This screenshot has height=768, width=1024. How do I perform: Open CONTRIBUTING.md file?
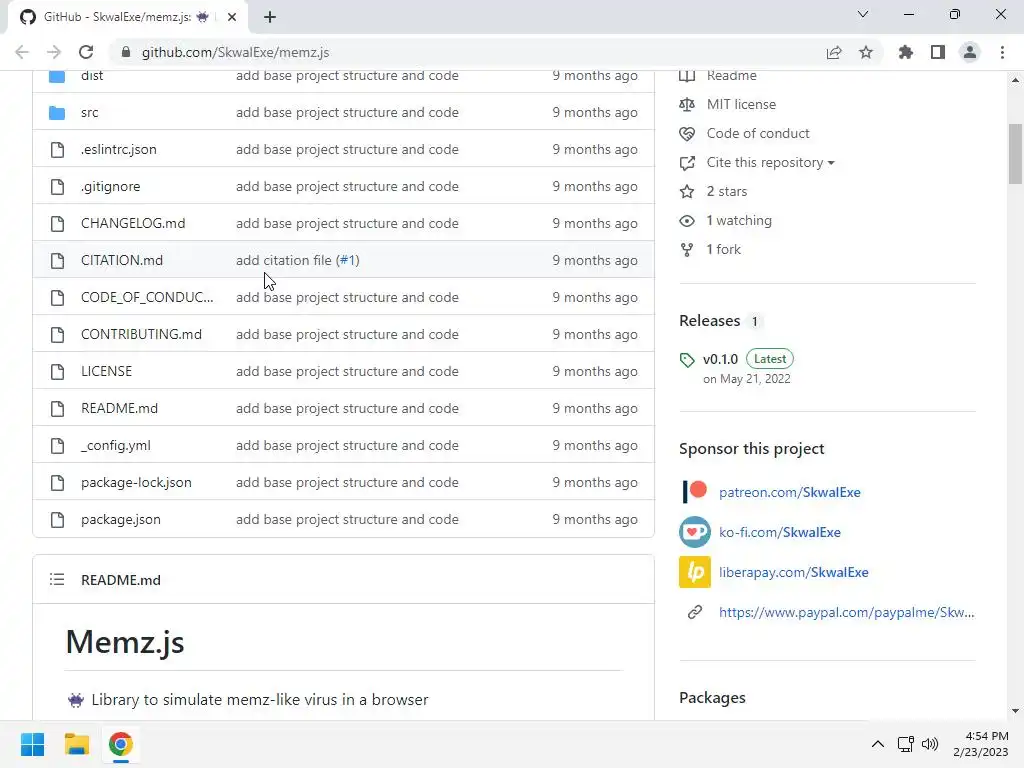coord(141,334)
